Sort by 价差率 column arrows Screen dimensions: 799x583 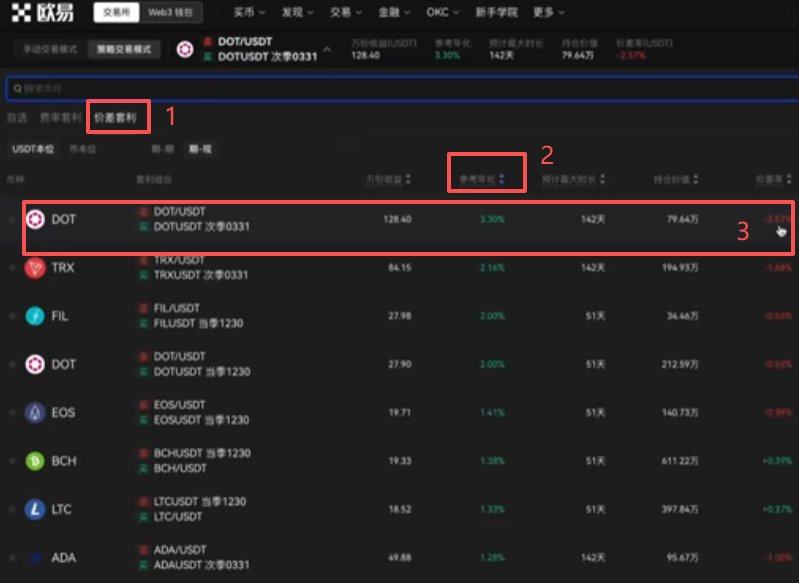click(789, 179)
